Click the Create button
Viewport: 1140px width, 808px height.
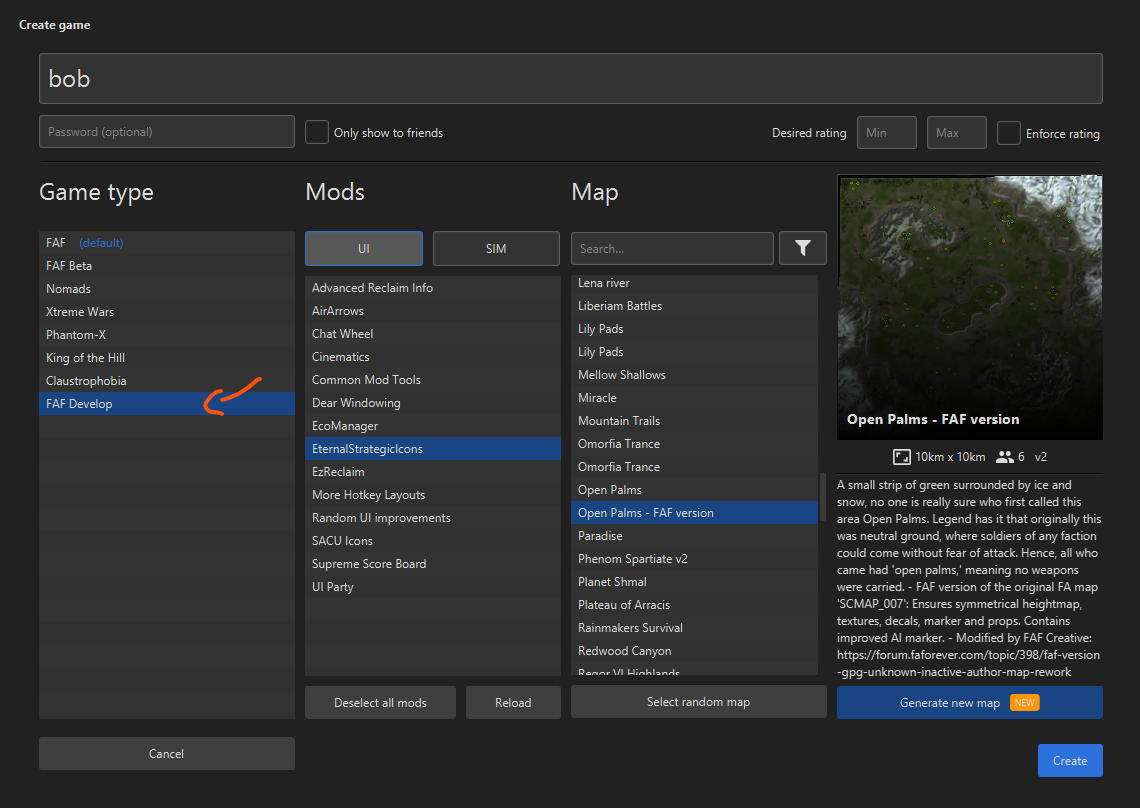1069,760
